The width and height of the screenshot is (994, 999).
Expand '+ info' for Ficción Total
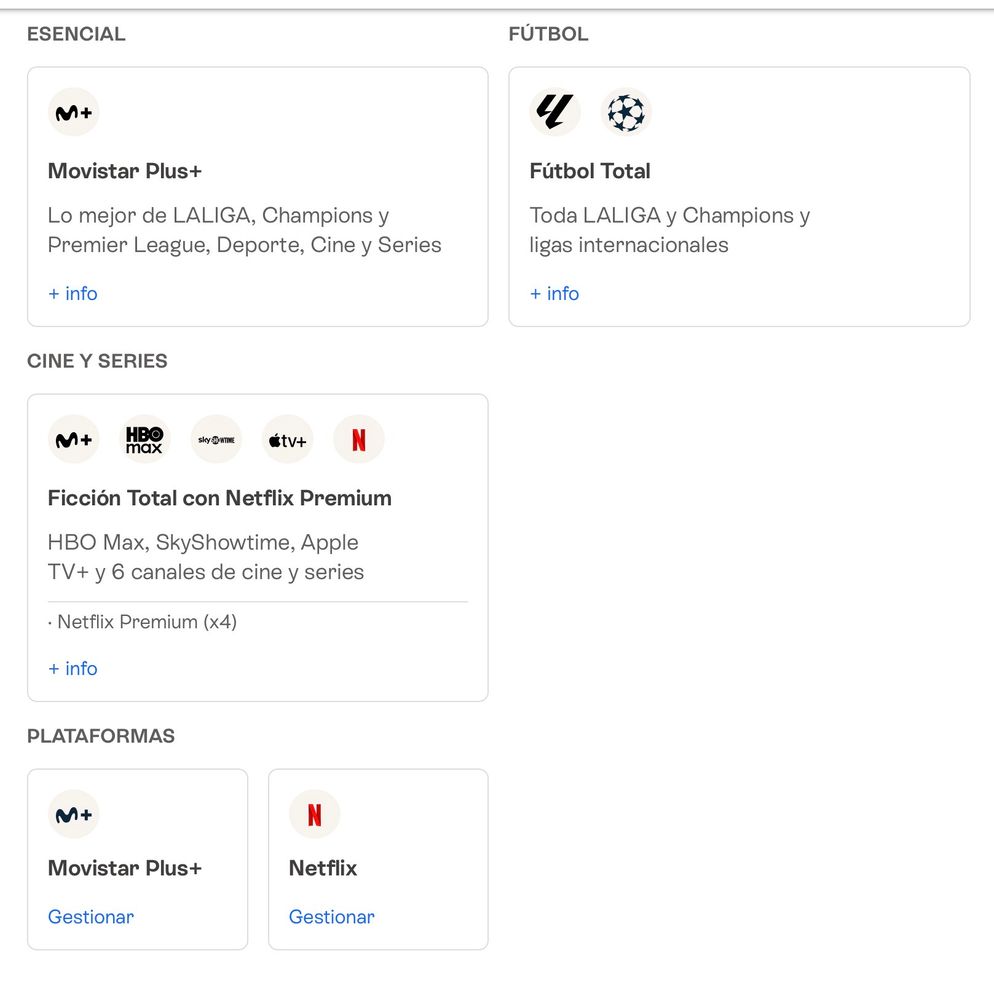(x=73, y=668)
